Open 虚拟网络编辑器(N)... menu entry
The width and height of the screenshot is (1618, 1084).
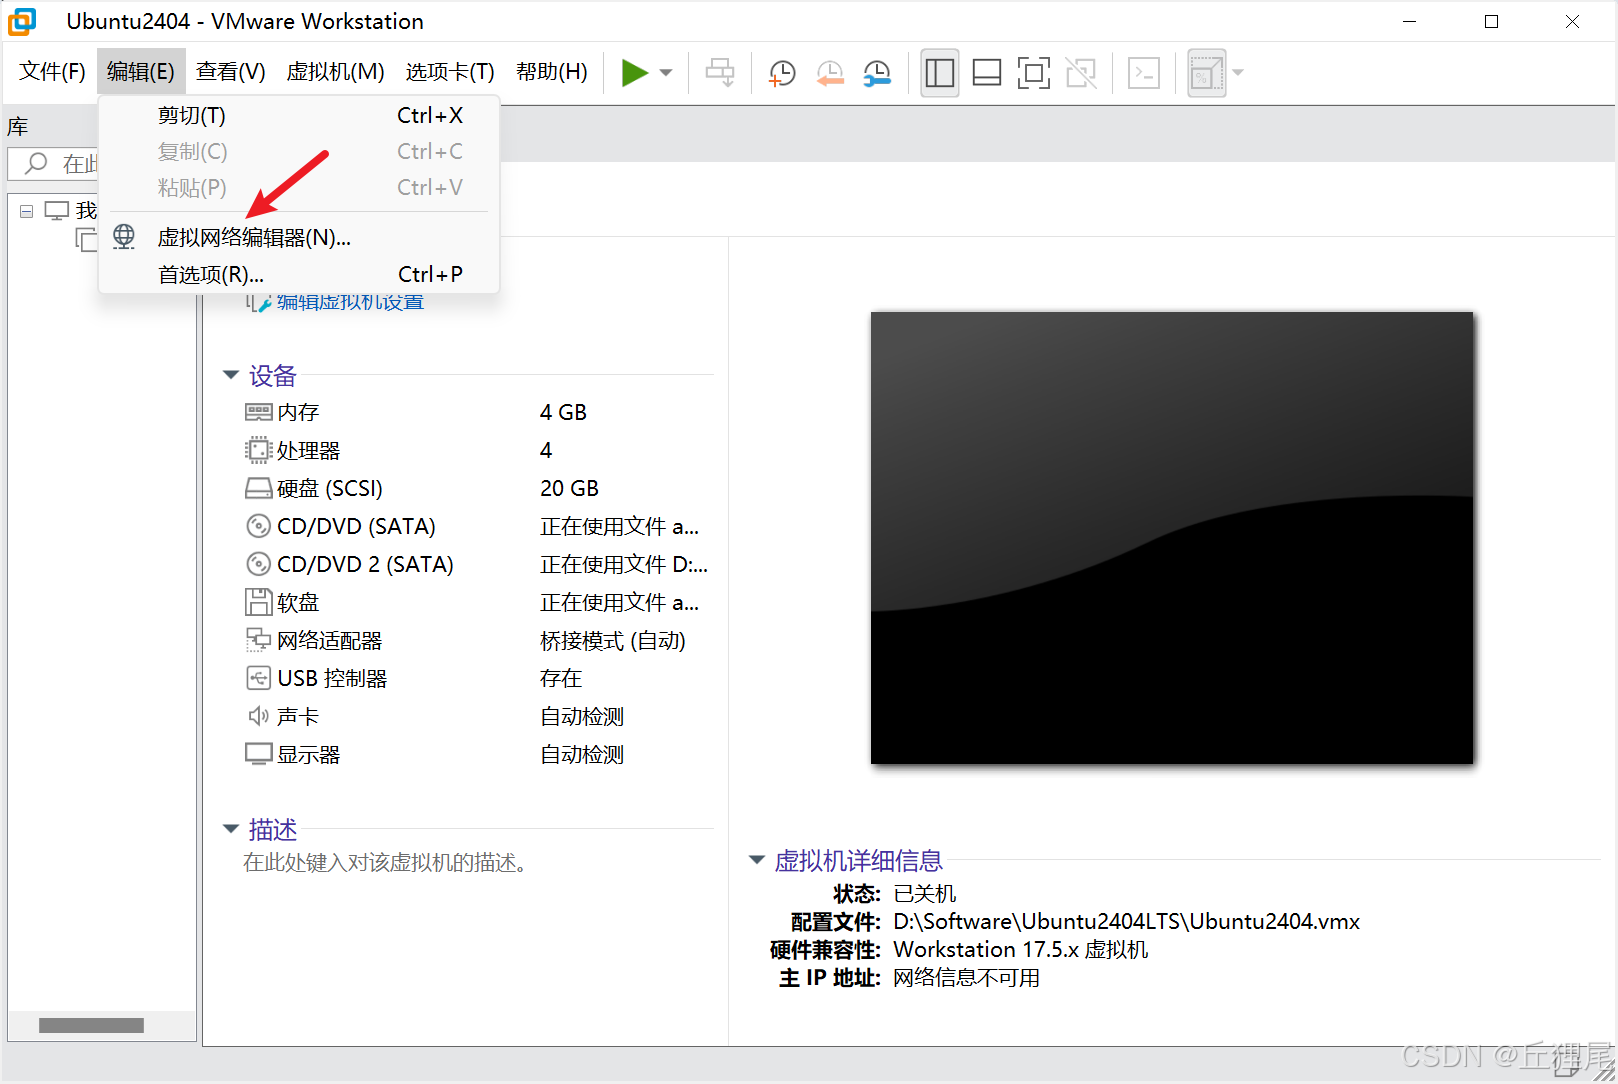299,238
